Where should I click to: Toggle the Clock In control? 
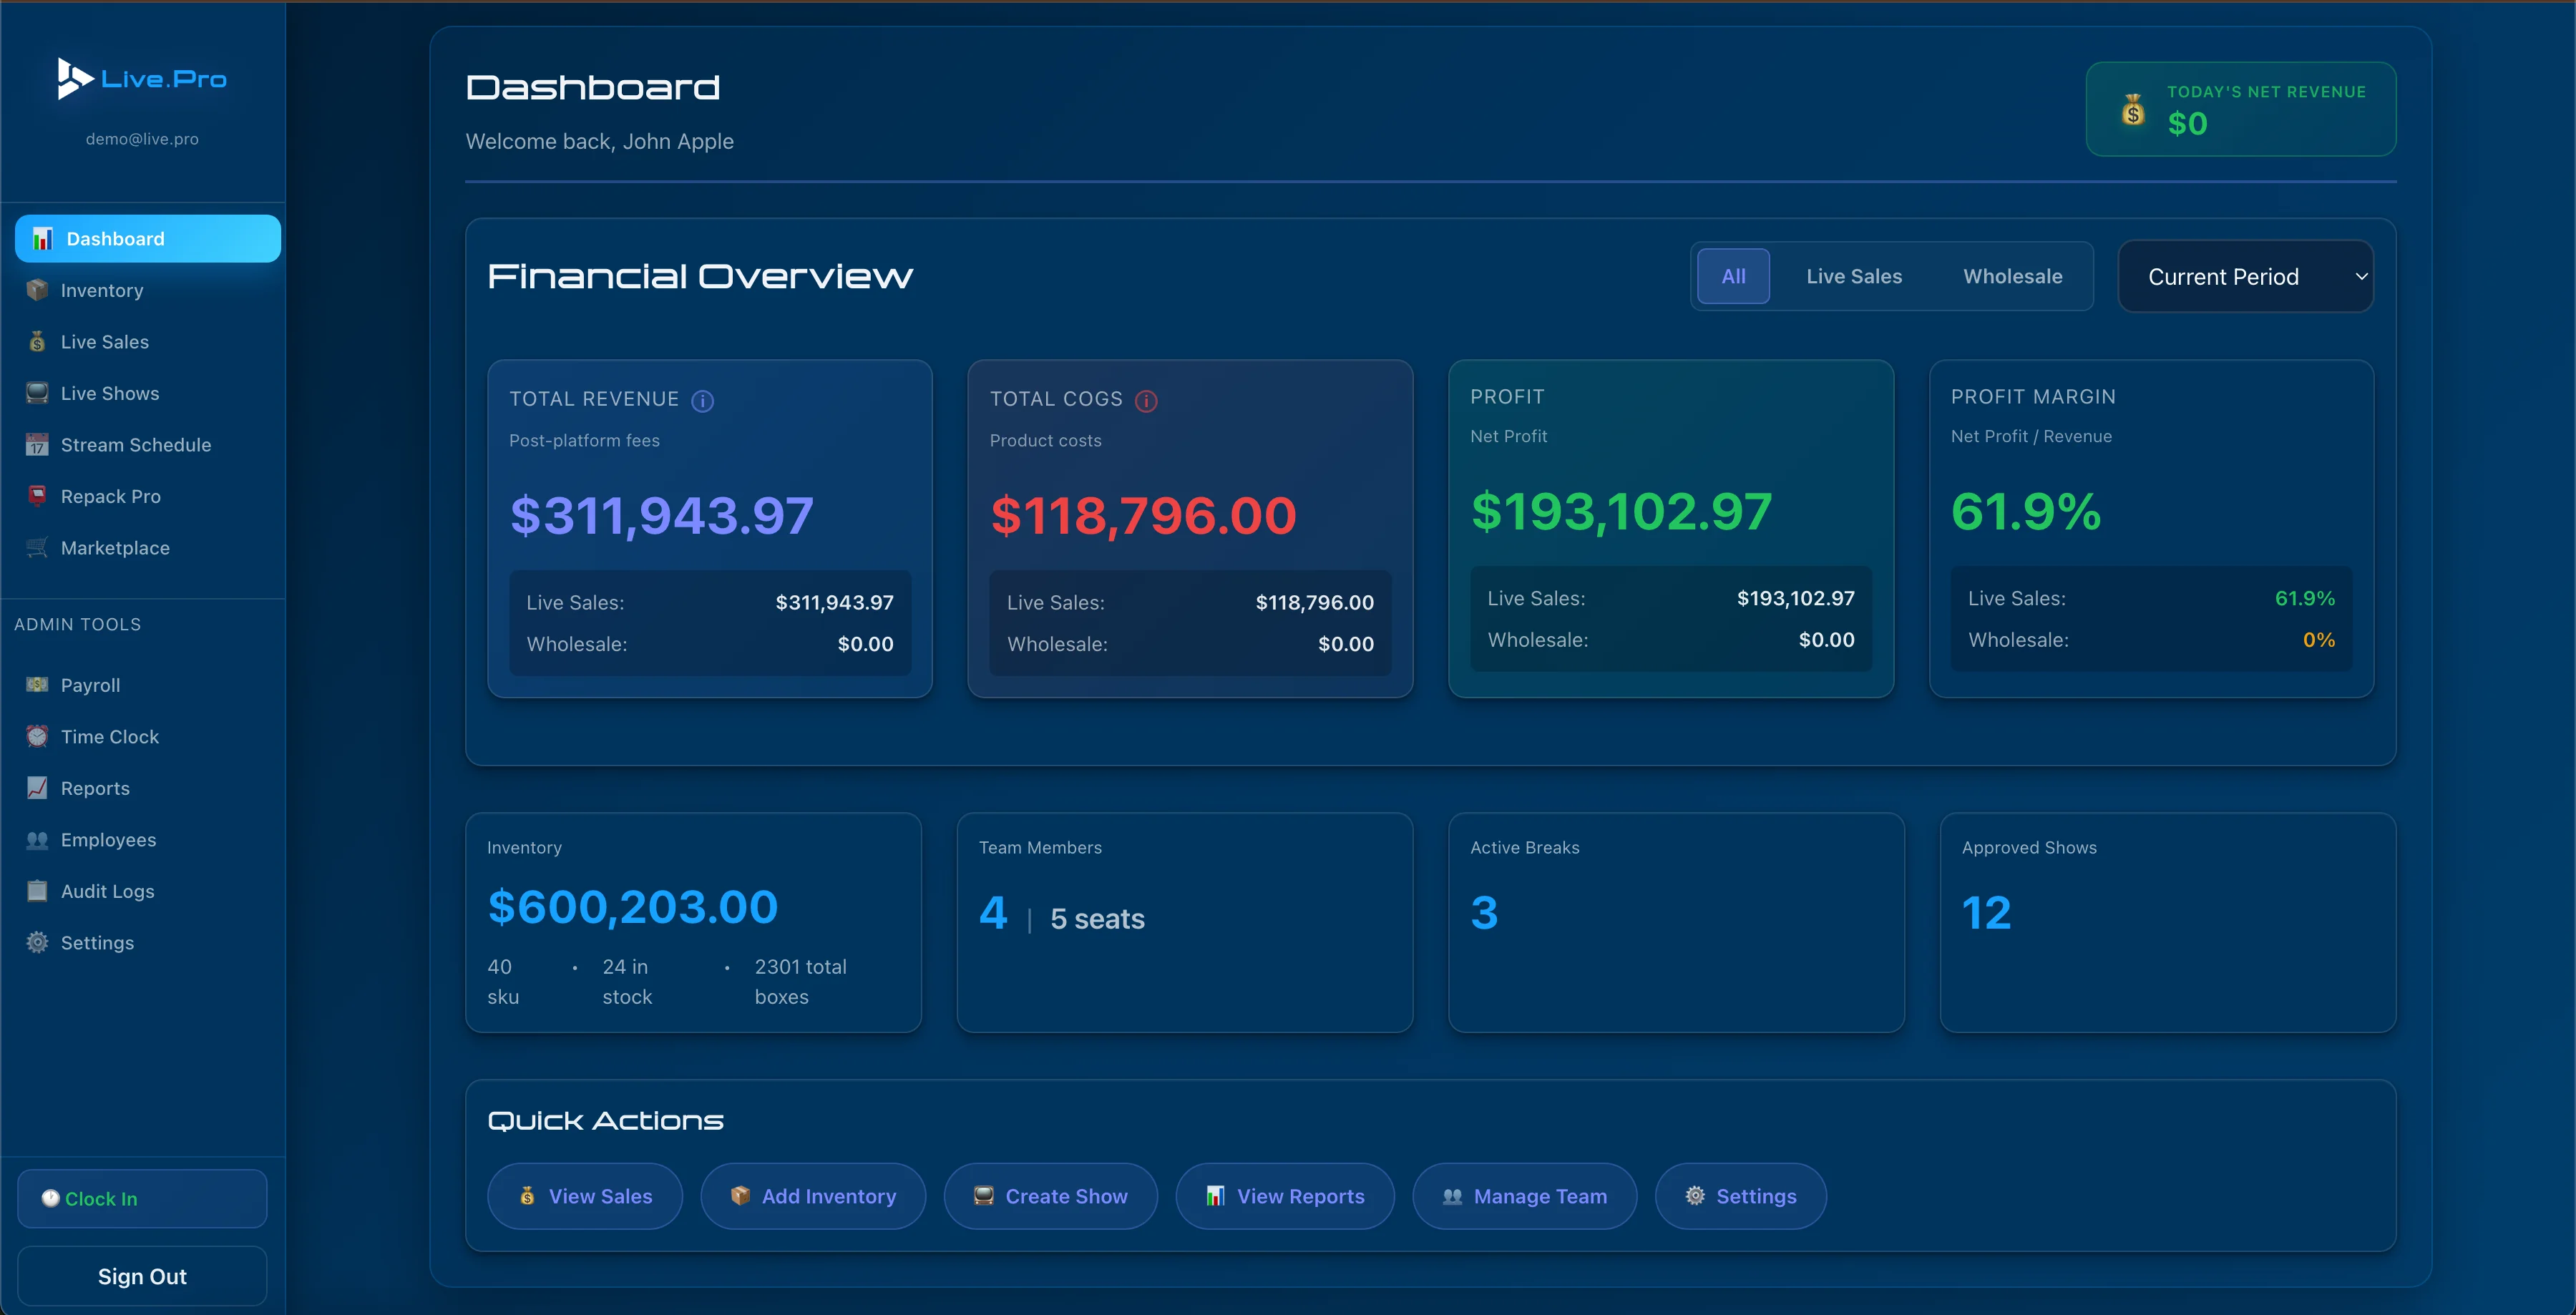click(141, 1198)
